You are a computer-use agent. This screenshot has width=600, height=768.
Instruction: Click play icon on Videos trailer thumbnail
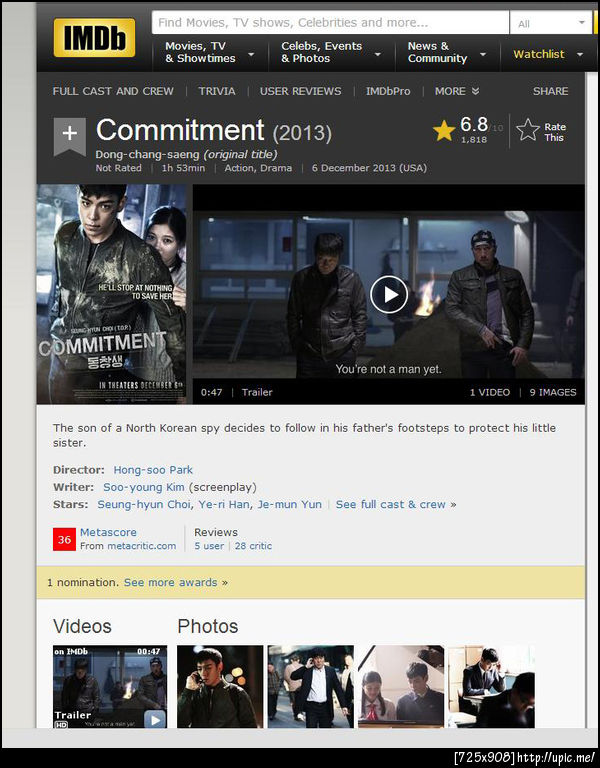(155, 720)
